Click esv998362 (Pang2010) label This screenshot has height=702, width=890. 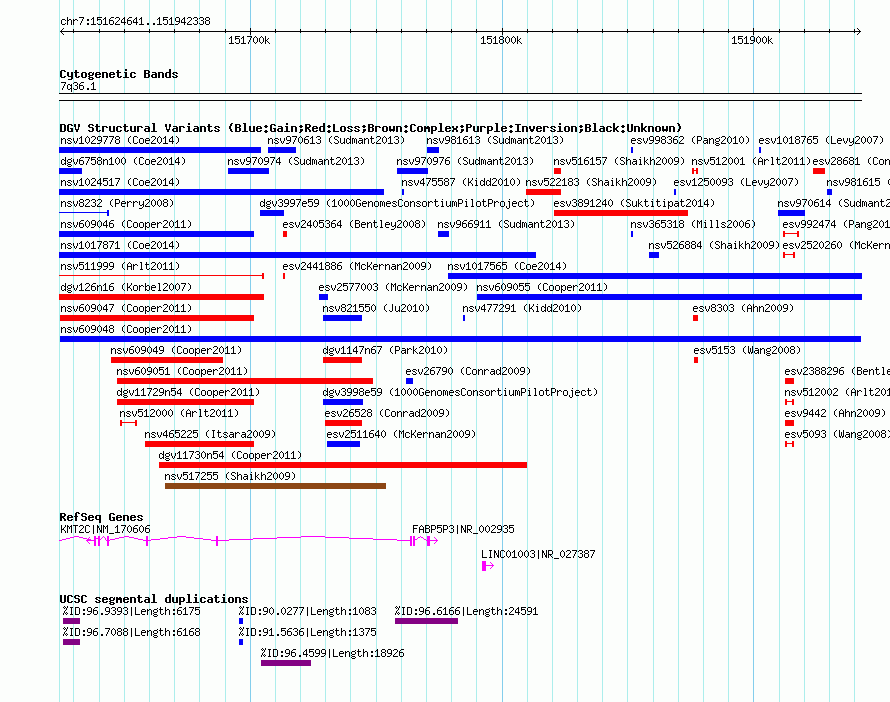pos(690,140)
